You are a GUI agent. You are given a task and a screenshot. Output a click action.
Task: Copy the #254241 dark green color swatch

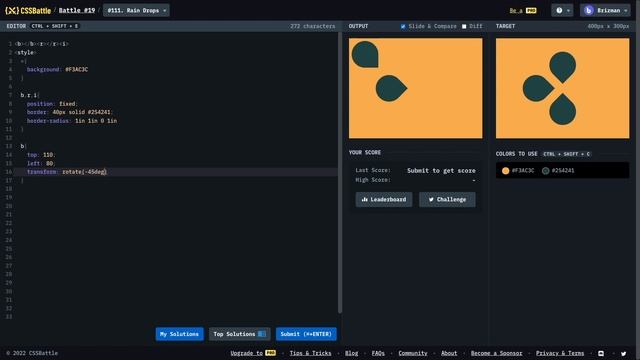pyautogui.click(x=558, y=171)
